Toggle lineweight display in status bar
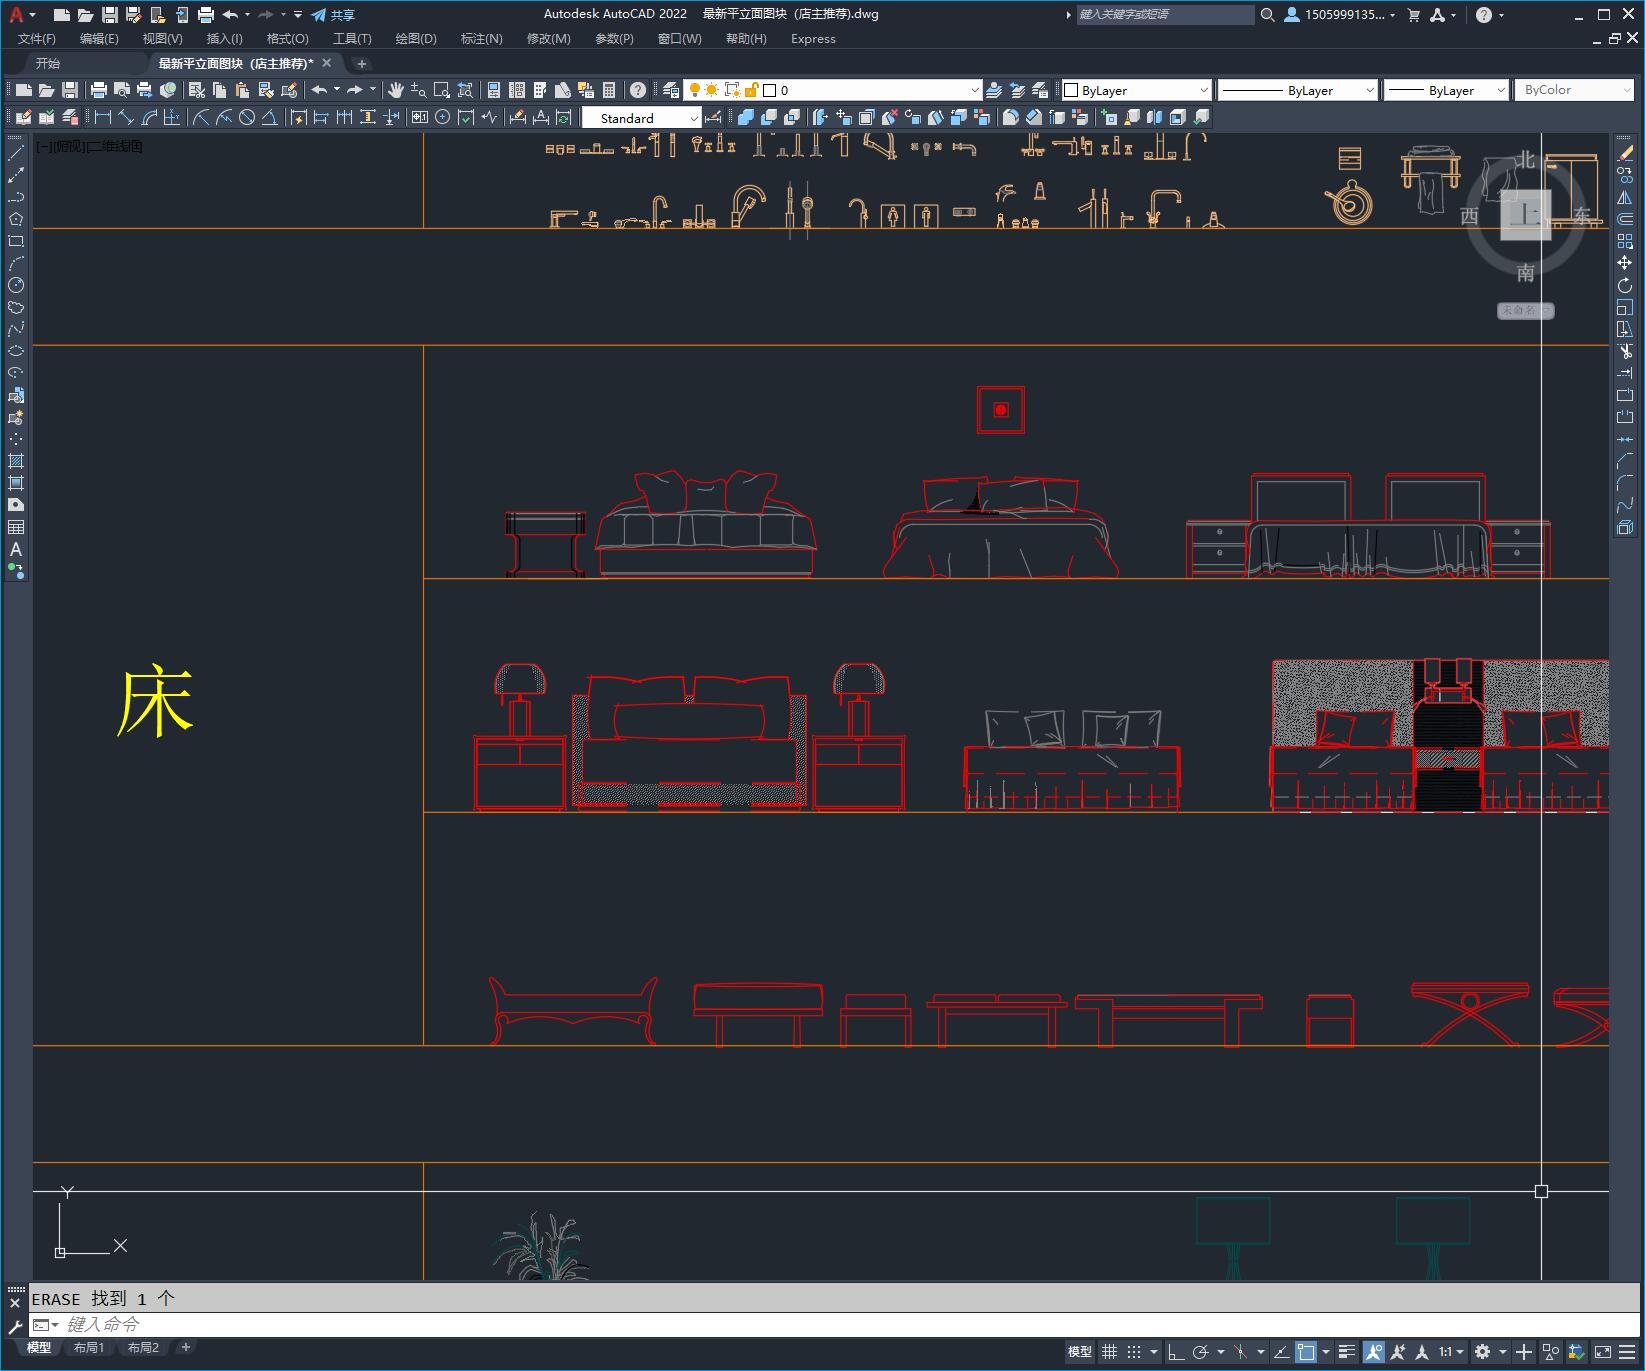 (x=1347, y=1352)
